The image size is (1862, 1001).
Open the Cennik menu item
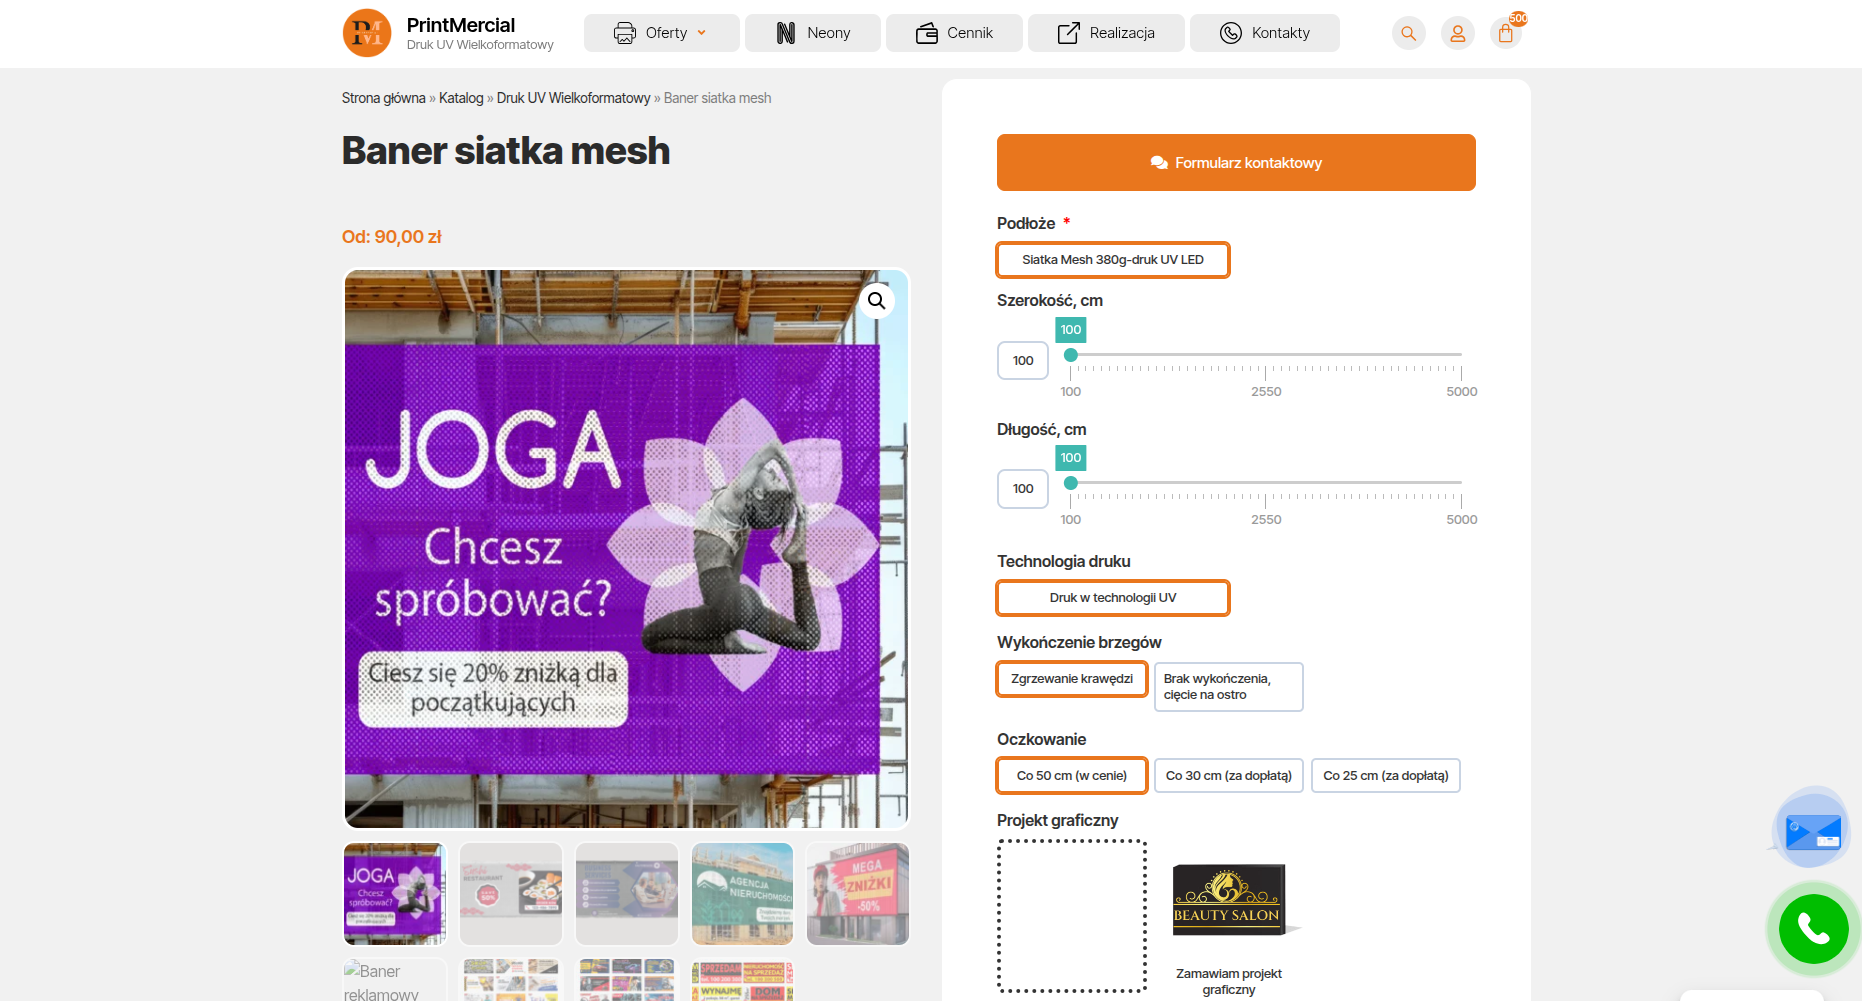pos(954,33)
